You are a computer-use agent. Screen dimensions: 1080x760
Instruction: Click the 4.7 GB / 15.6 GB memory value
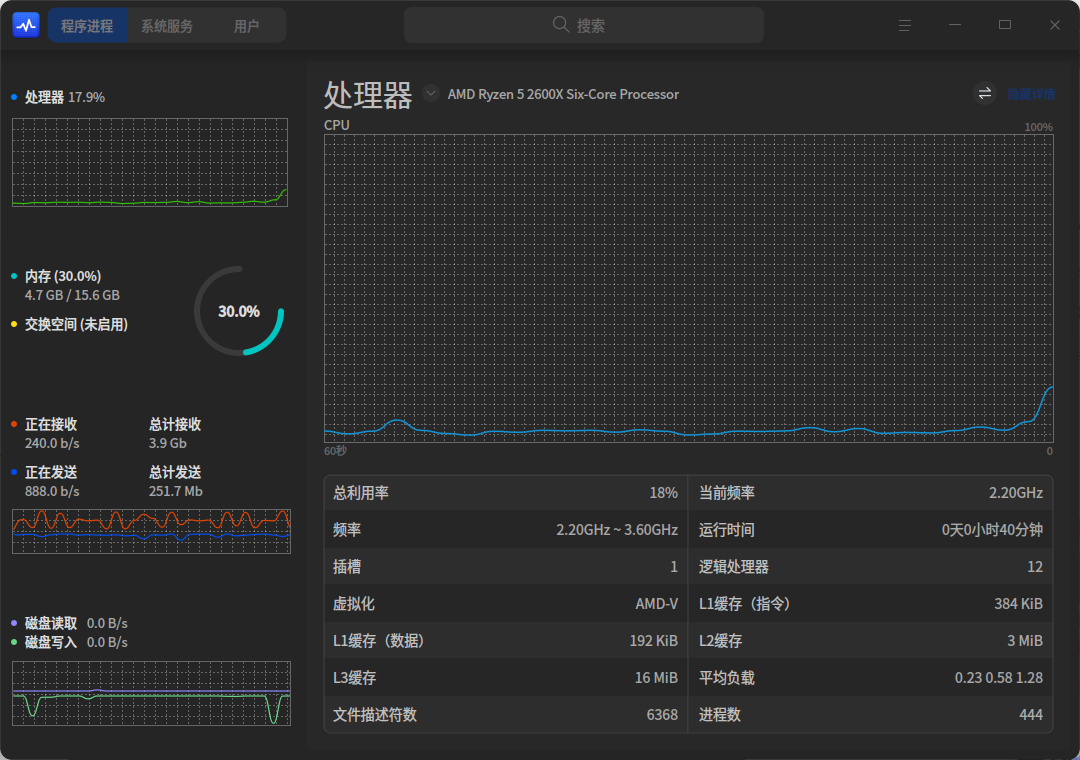[72, 295]
